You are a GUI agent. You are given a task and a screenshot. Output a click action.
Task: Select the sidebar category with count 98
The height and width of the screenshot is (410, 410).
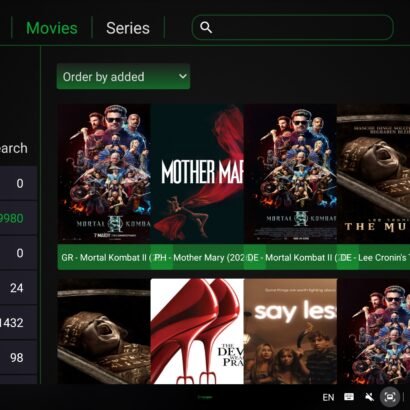18,358
